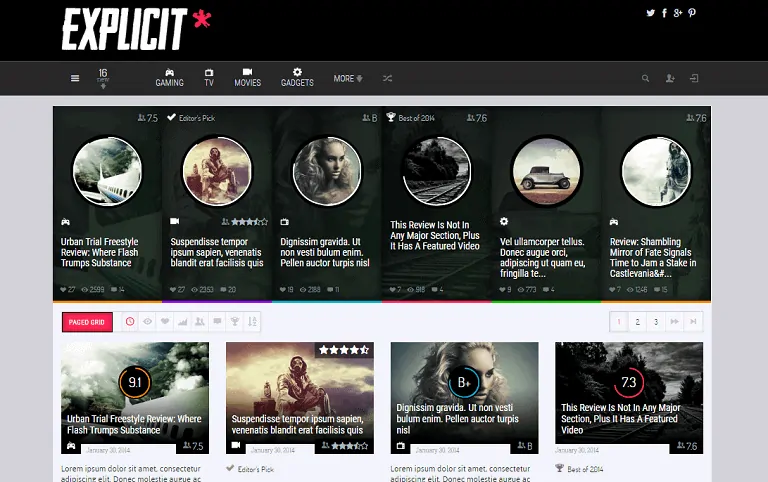Click the Paged Grid label button

87,322
